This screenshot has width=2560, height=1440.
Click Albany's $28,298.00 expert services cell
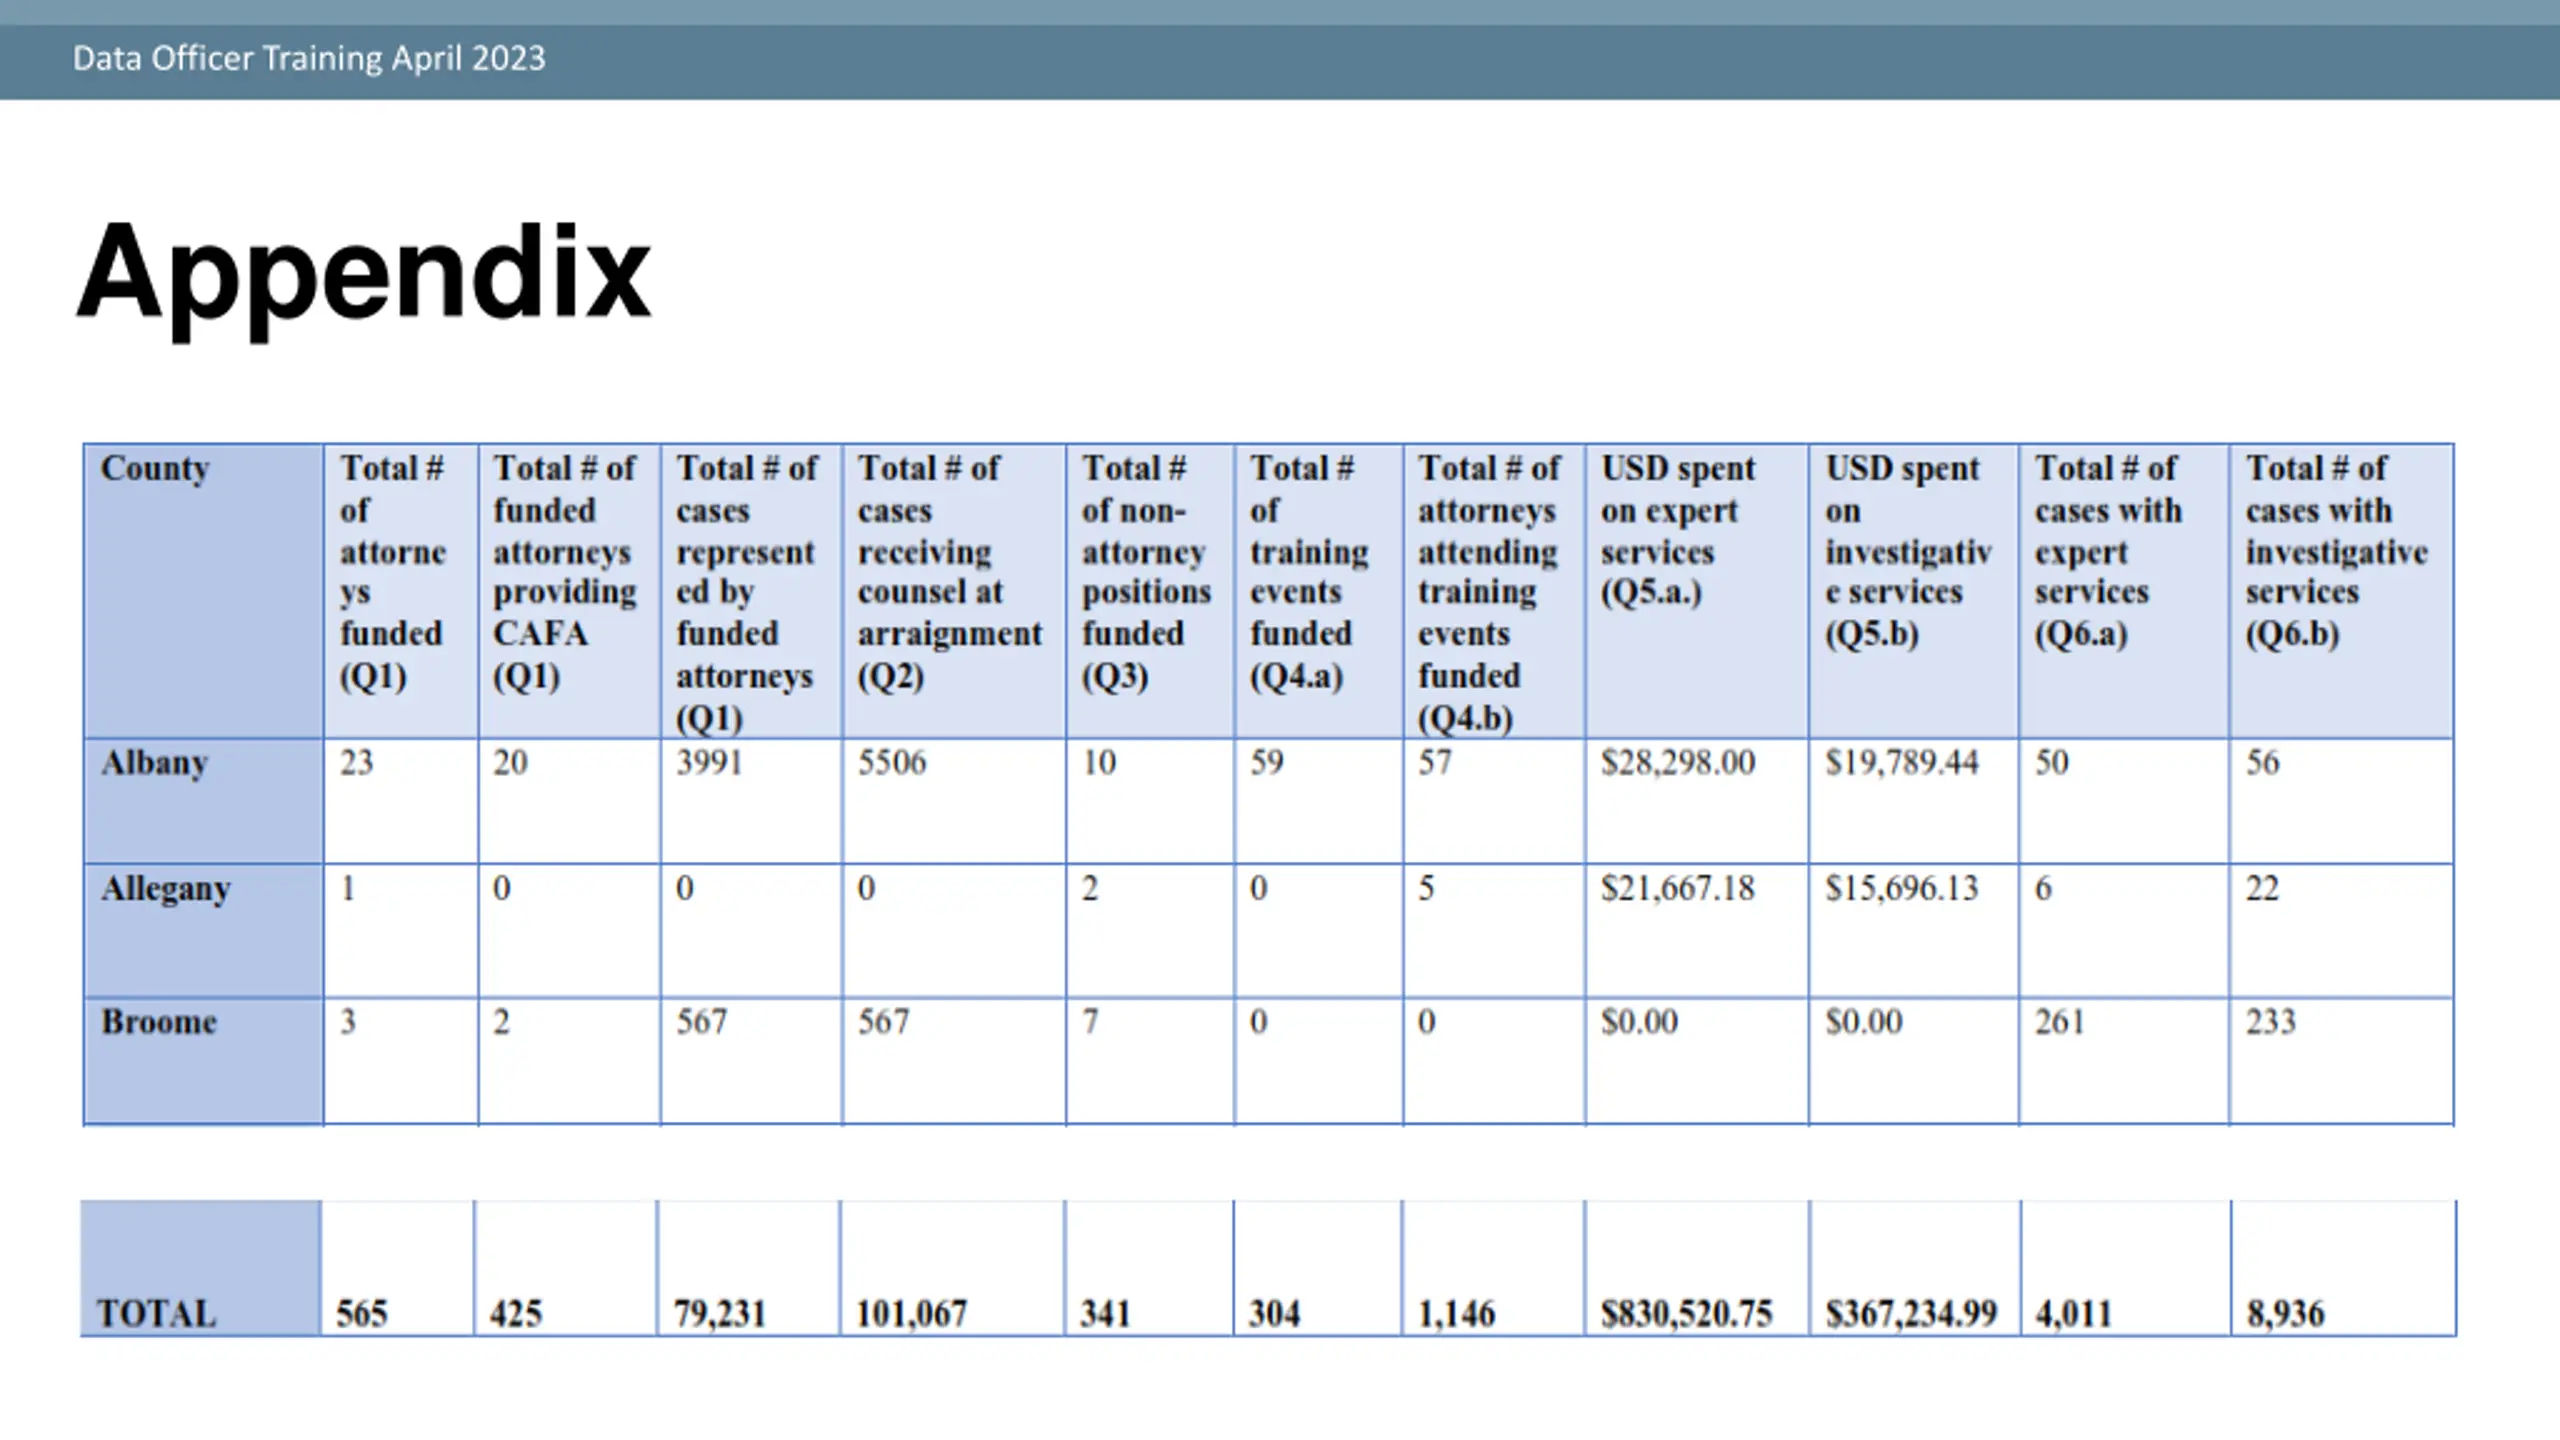(1677, 763)
